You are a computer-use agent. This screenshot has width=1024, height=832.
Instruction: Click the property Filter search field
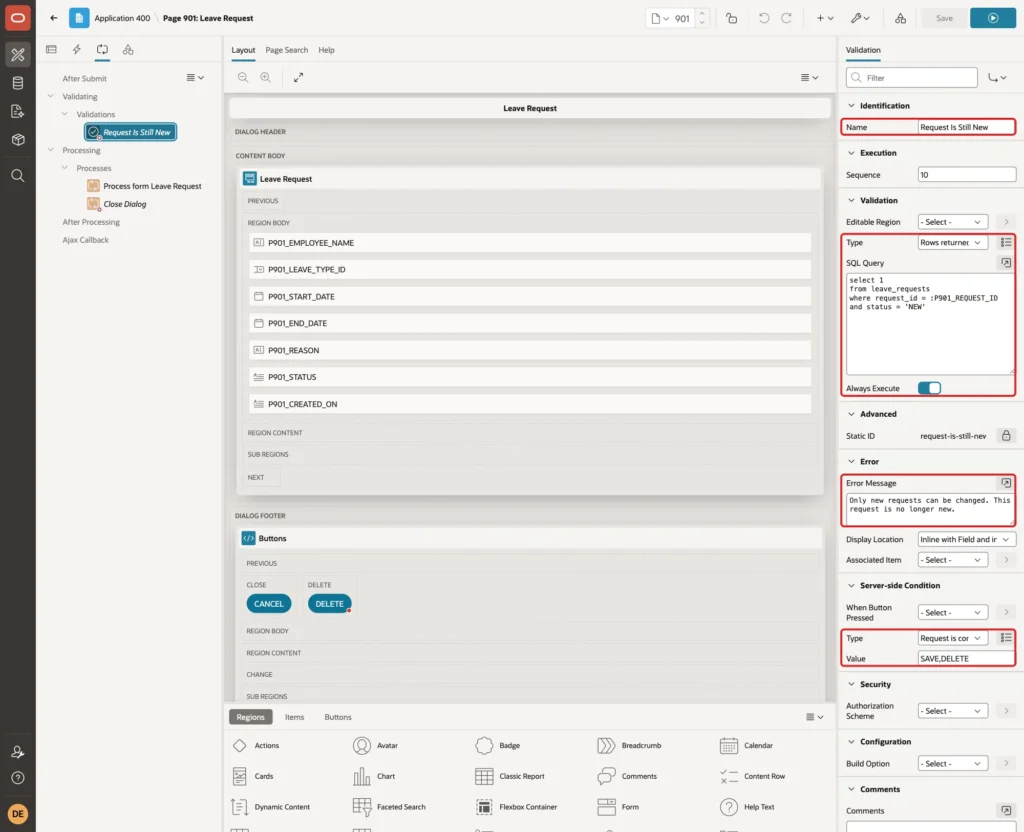(x=911, y=78)
